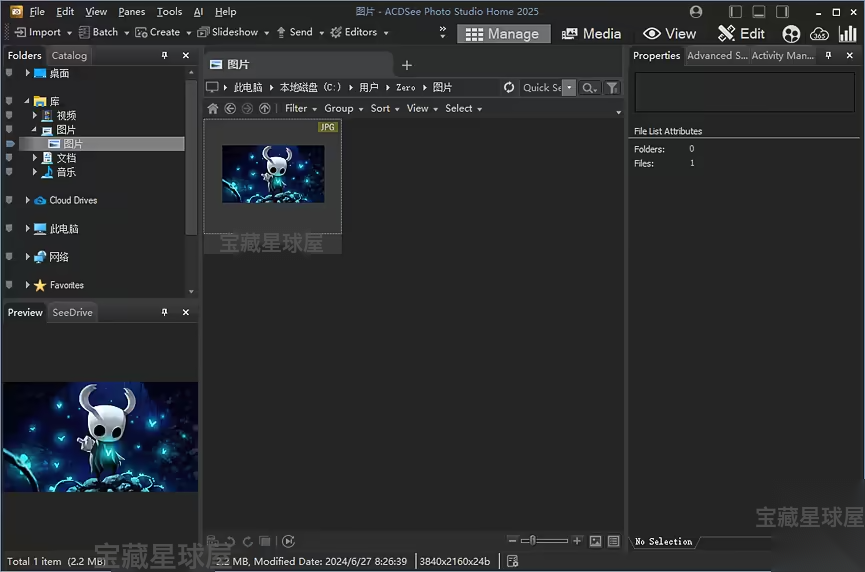Viewport: 865px width, 572px height.
Task: Open the Select dropdown
Action: [463, 109]
